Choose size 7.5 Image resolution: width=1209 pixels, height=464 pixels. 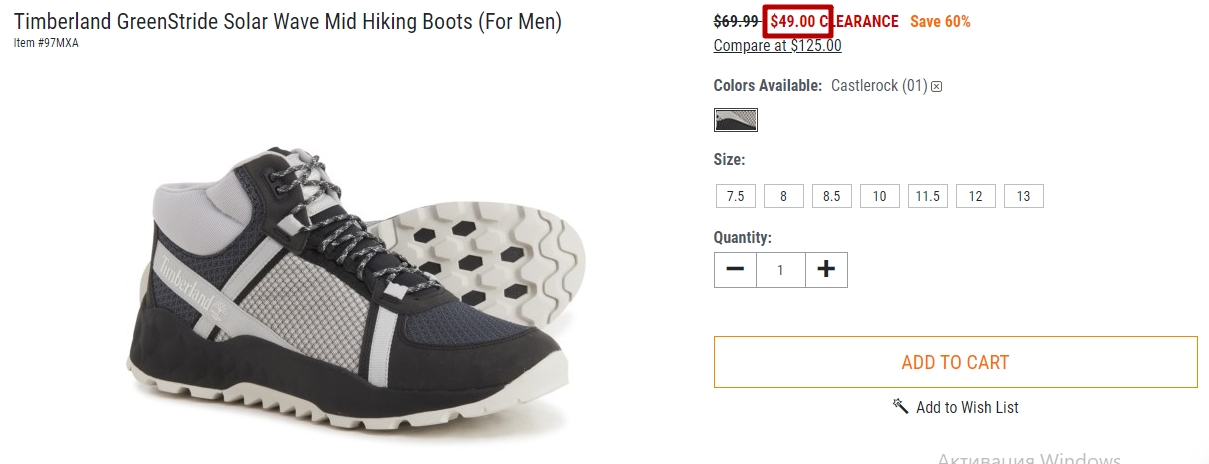(x=736, y=196)
